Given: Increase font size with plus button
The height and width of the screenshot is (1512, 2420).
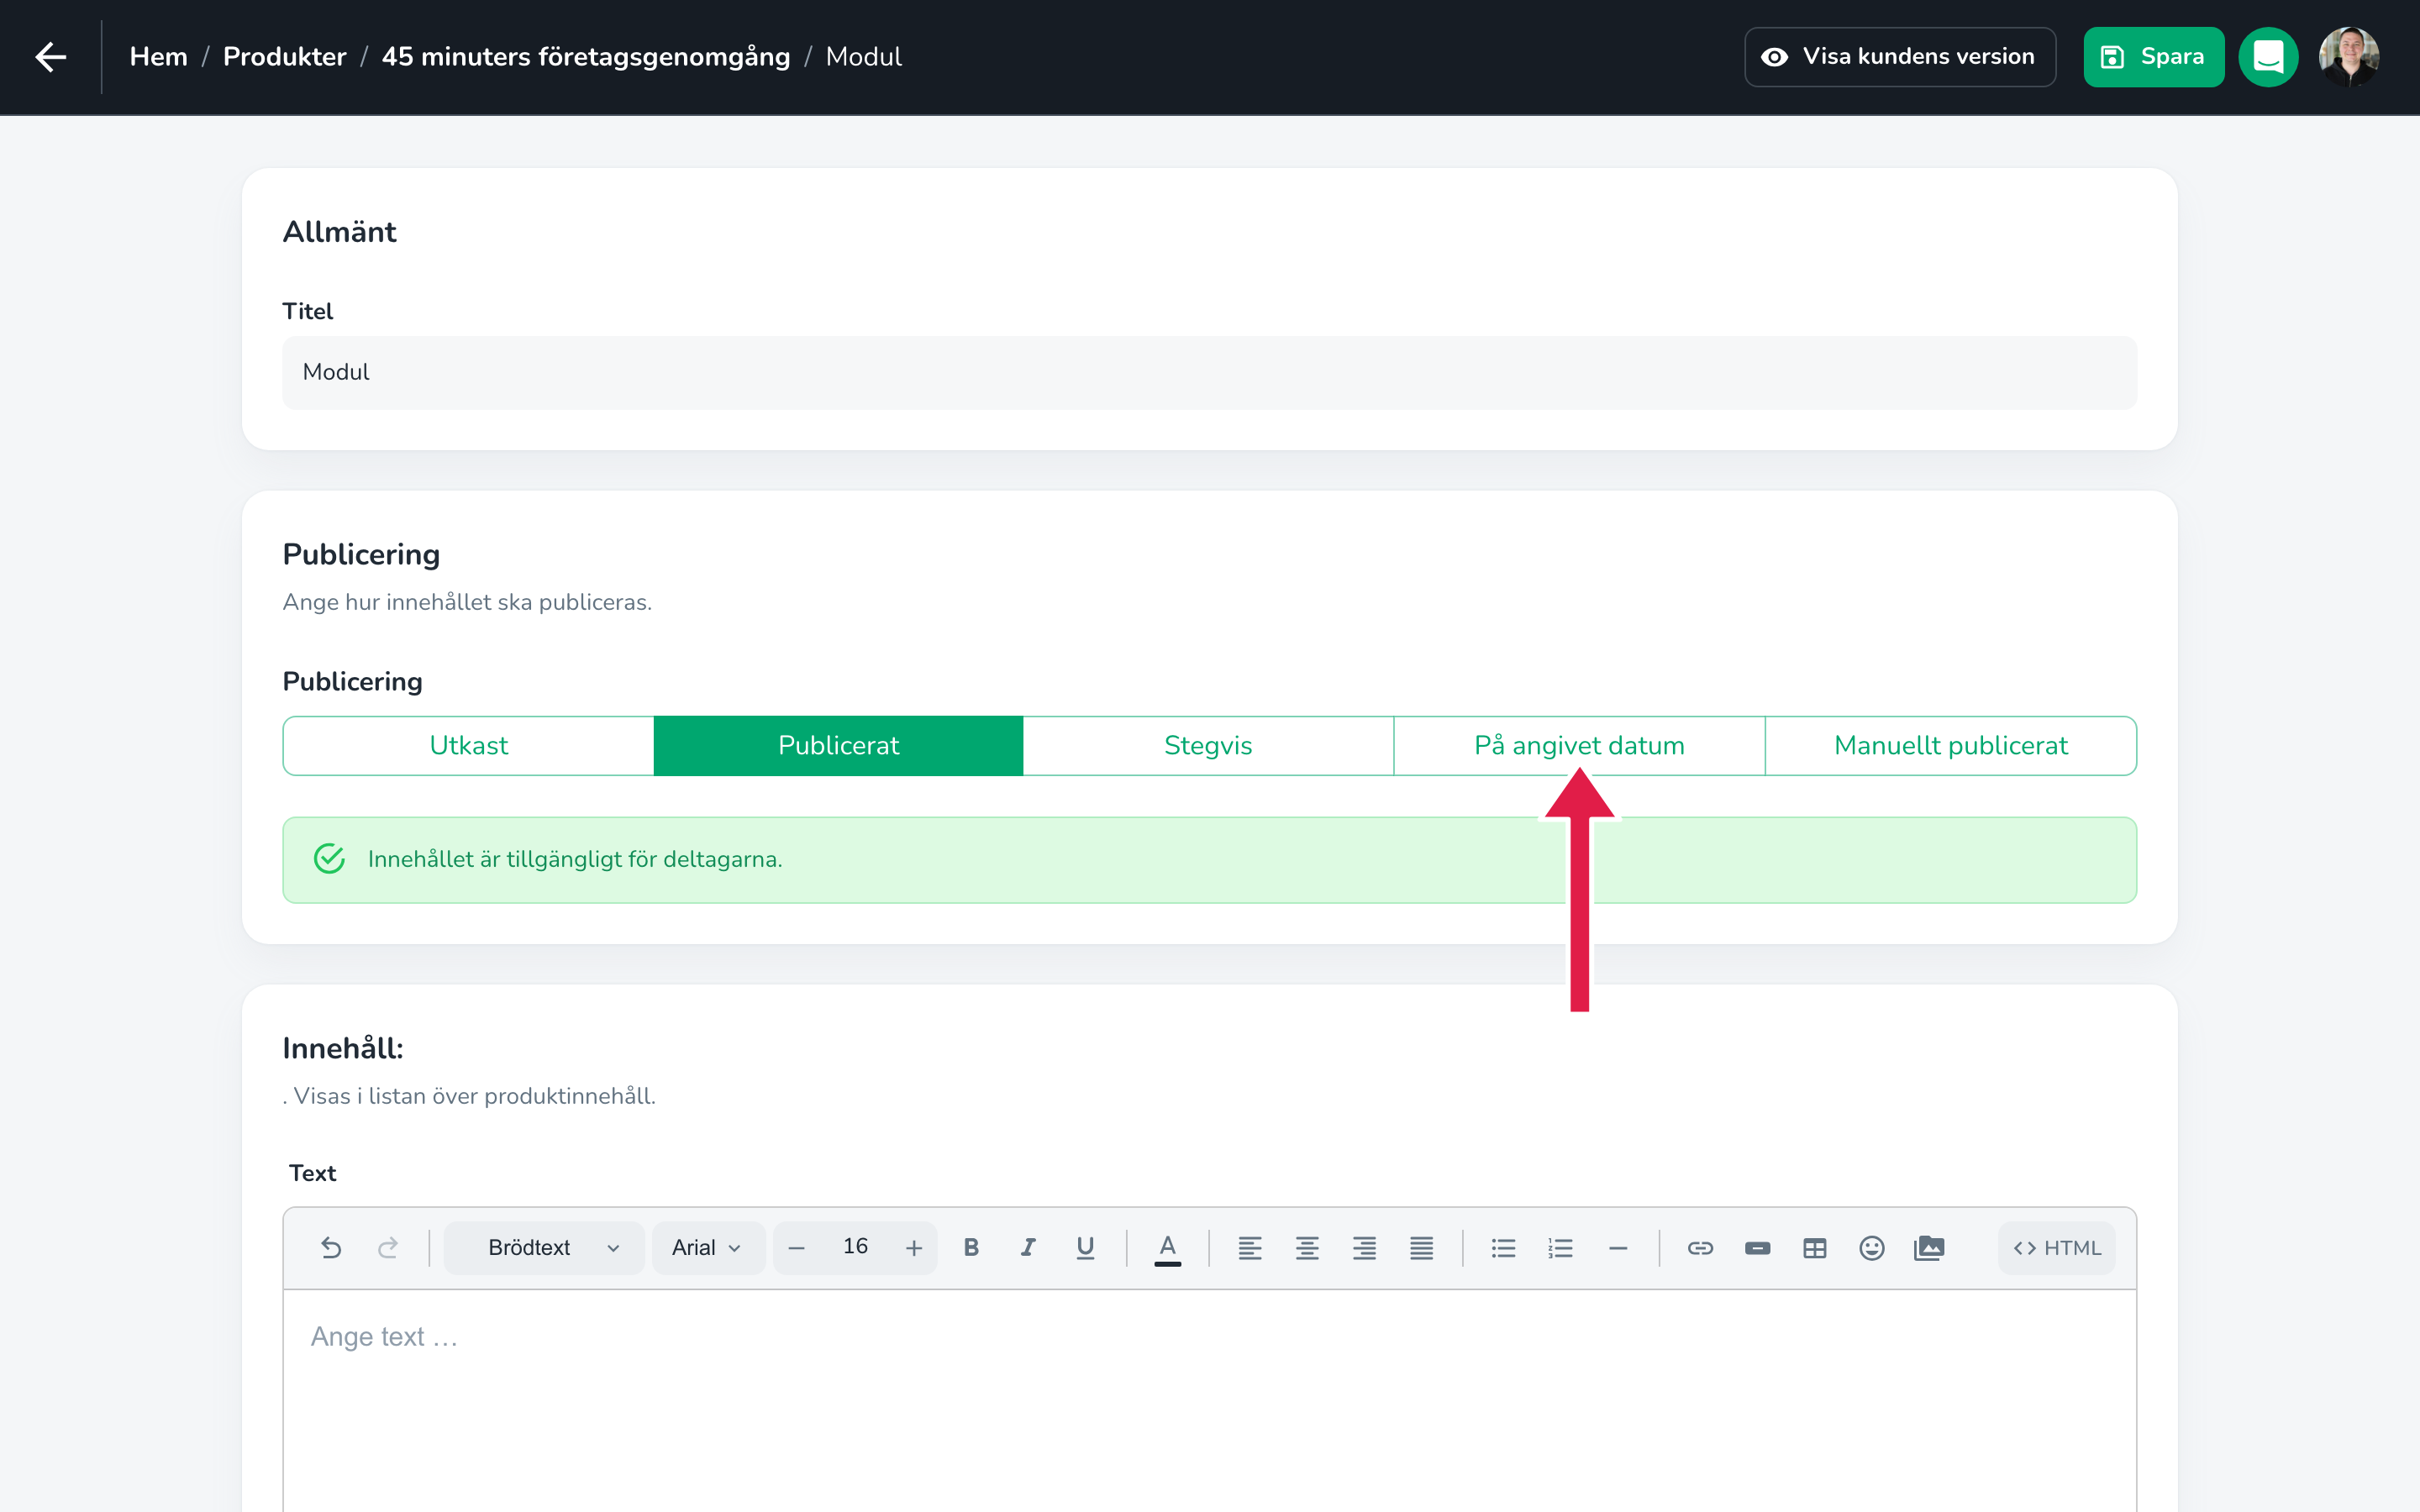Looking at the screenshot, I should point(914,1247).
